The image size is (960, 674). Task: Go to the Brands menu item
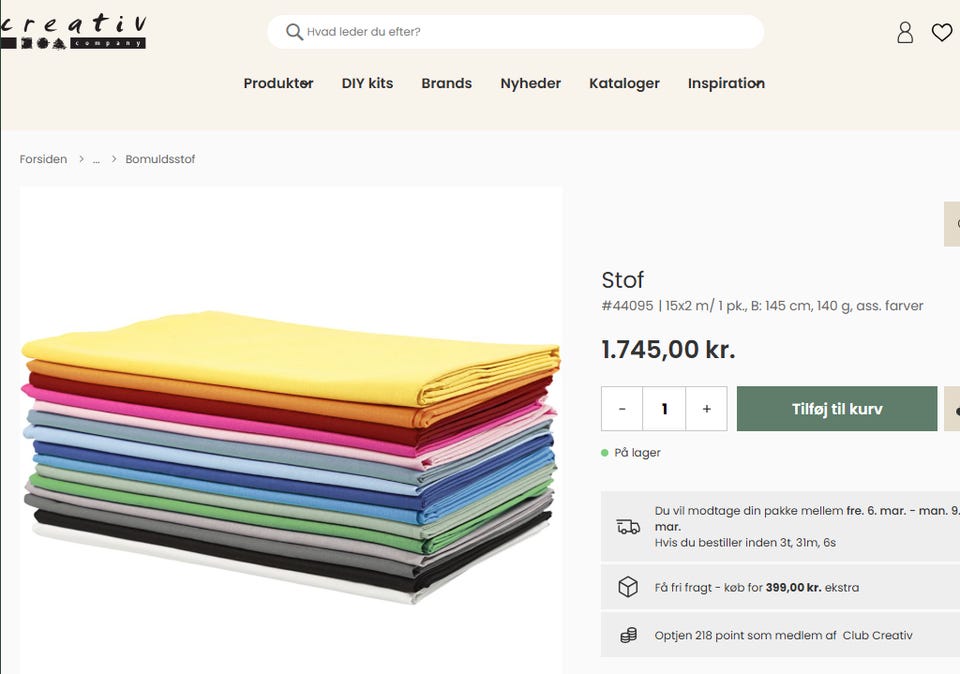pos(446,83)
